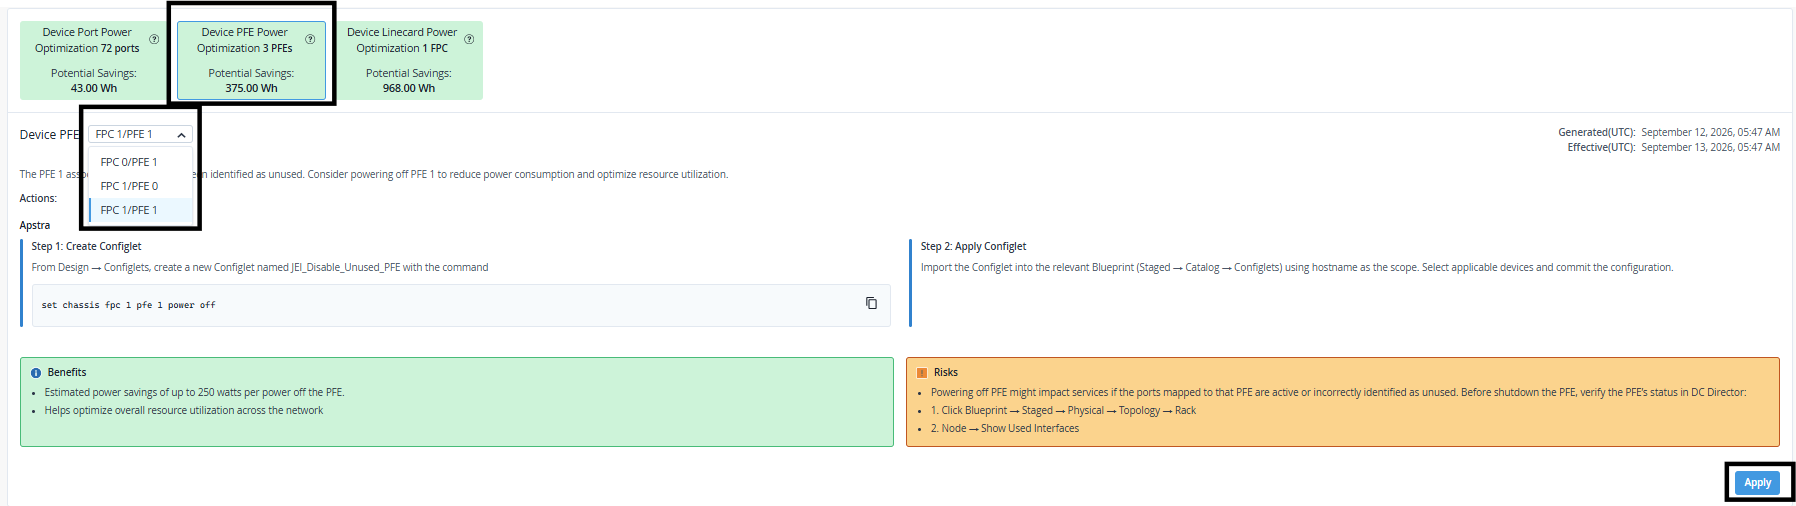
Task: Choose FPC 1/PFE 1 from the list
Action: [141, 210]
